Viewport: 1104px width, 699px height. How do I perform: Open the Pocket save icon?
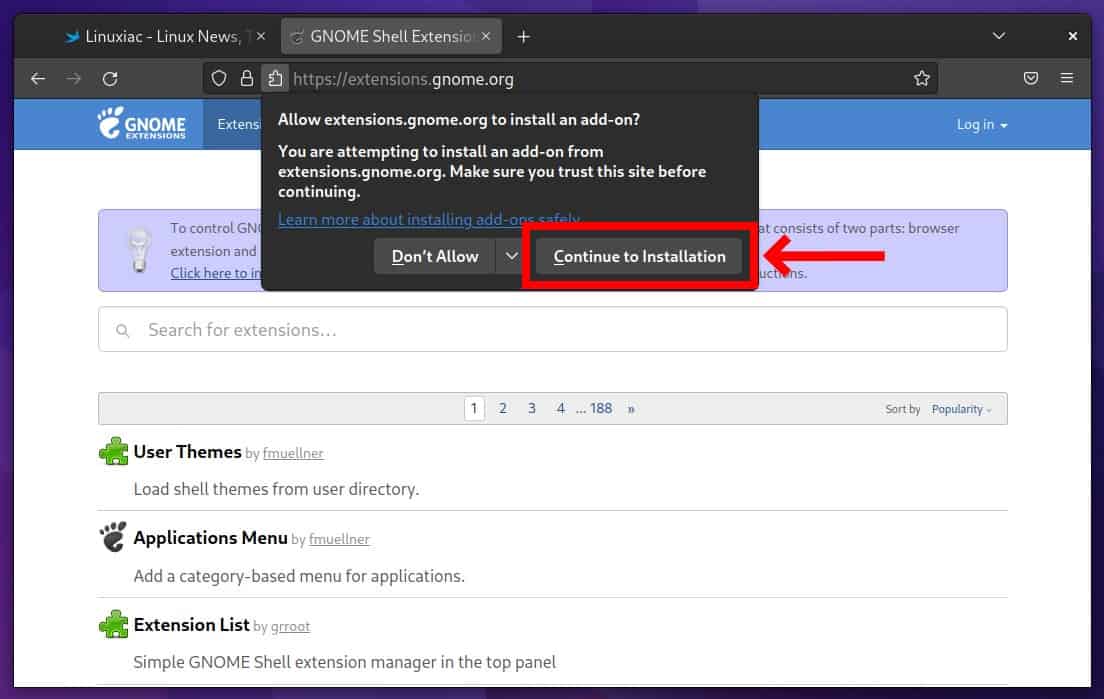pos(1031,78)
